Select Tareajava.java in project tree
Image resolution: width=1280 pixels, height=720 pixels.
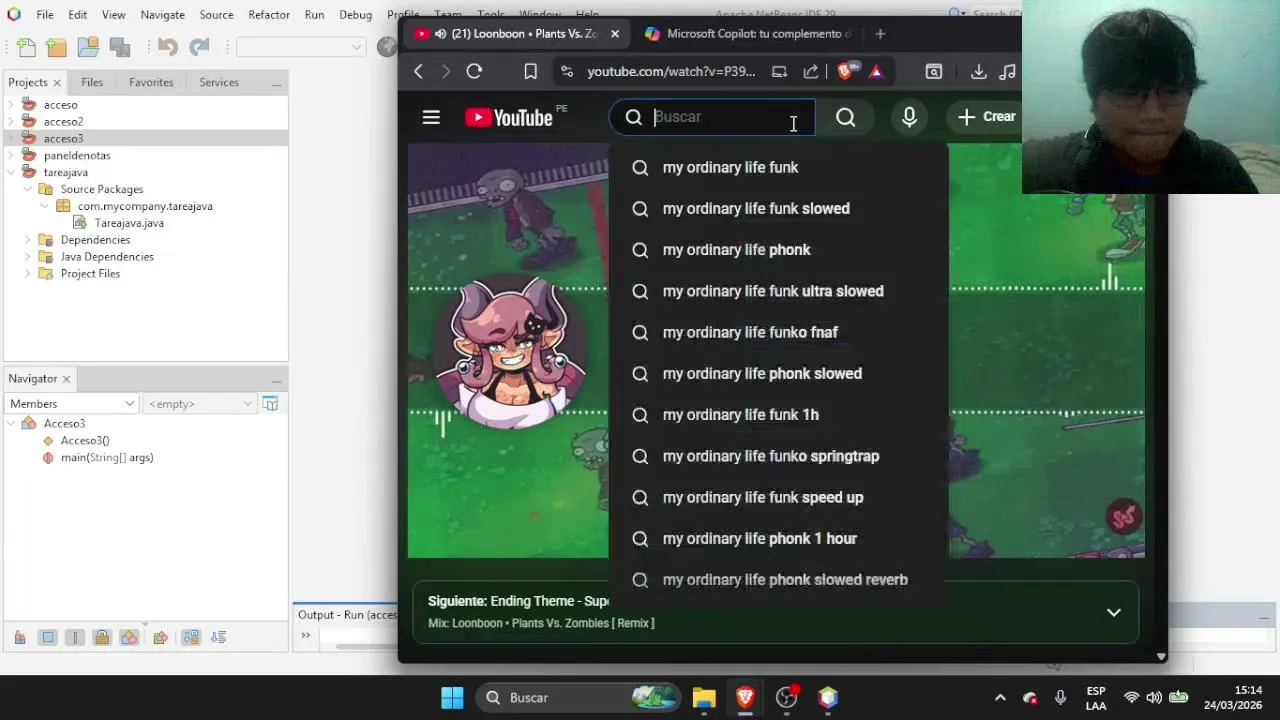click(129, 223)
